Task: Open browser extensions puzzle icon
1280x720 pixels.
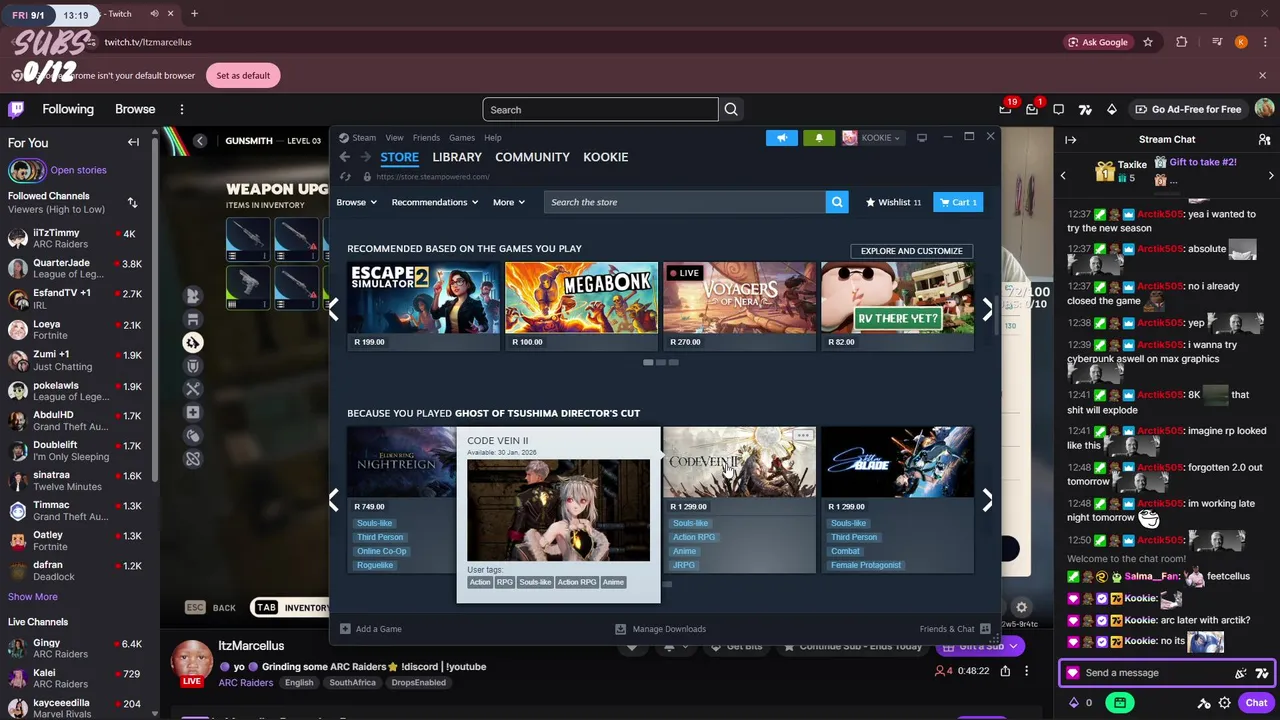Action: point(1182,42)
